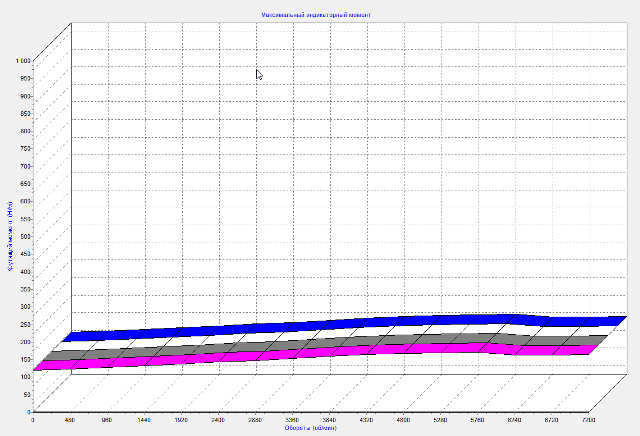Image resolution: width=640 pixels, height=436 pixels.
Task: Click the 950 vertical axis label
Action: (x=25, y=78)
